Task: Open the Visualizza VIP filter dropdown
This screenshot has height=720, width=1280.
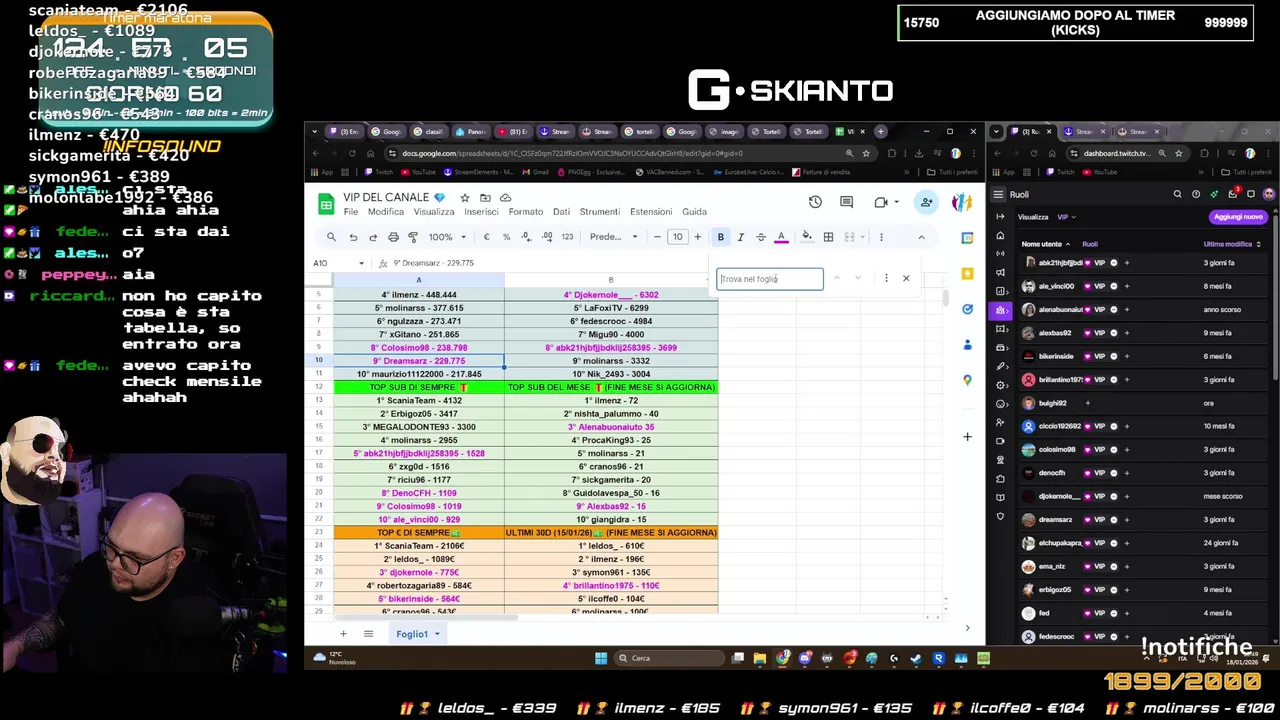Action: (1065, 217)
